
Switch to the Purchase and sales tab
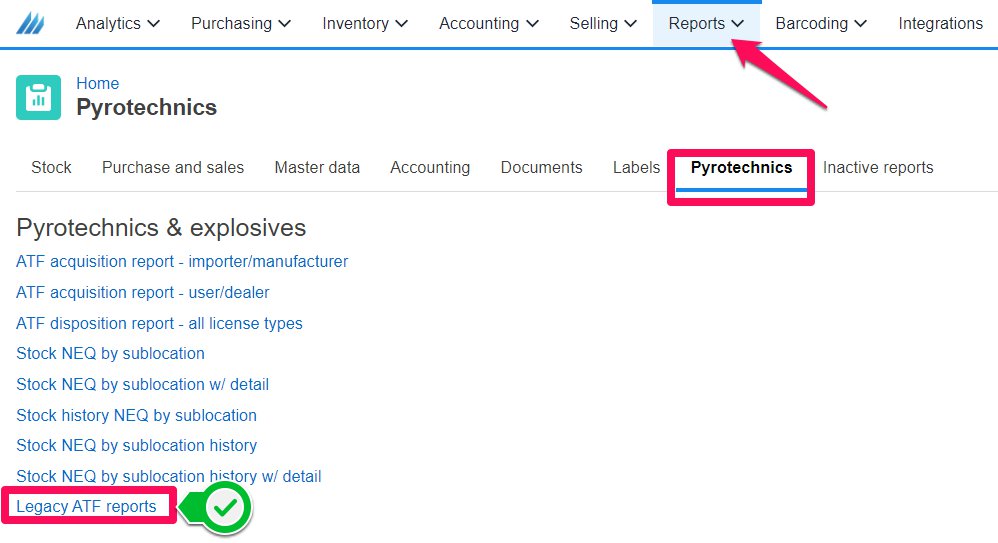[173, 167]
